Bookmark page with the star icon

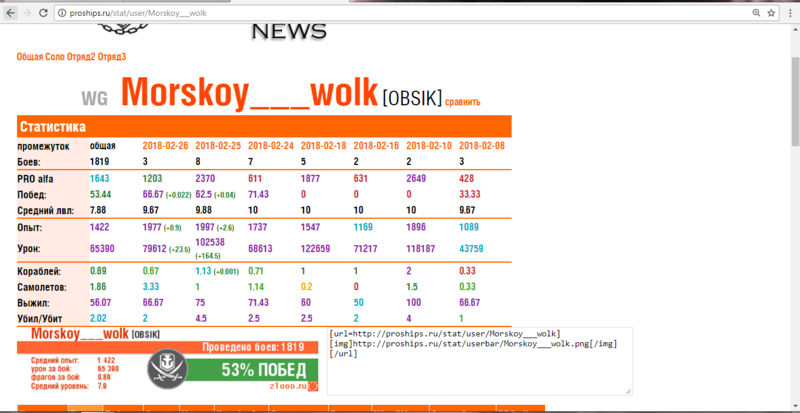click(771, 14)
